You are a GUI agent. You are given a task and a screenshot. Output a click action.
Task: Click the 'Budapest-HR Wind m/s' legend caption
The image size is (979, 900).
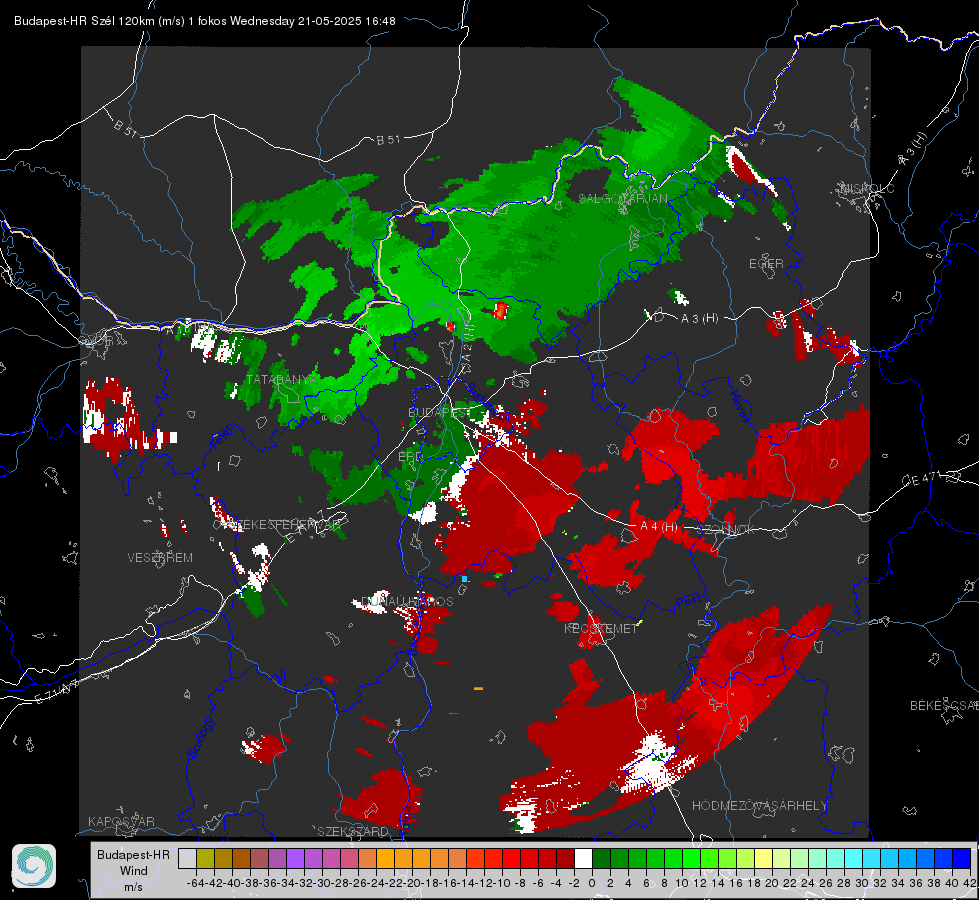(134, 870)
